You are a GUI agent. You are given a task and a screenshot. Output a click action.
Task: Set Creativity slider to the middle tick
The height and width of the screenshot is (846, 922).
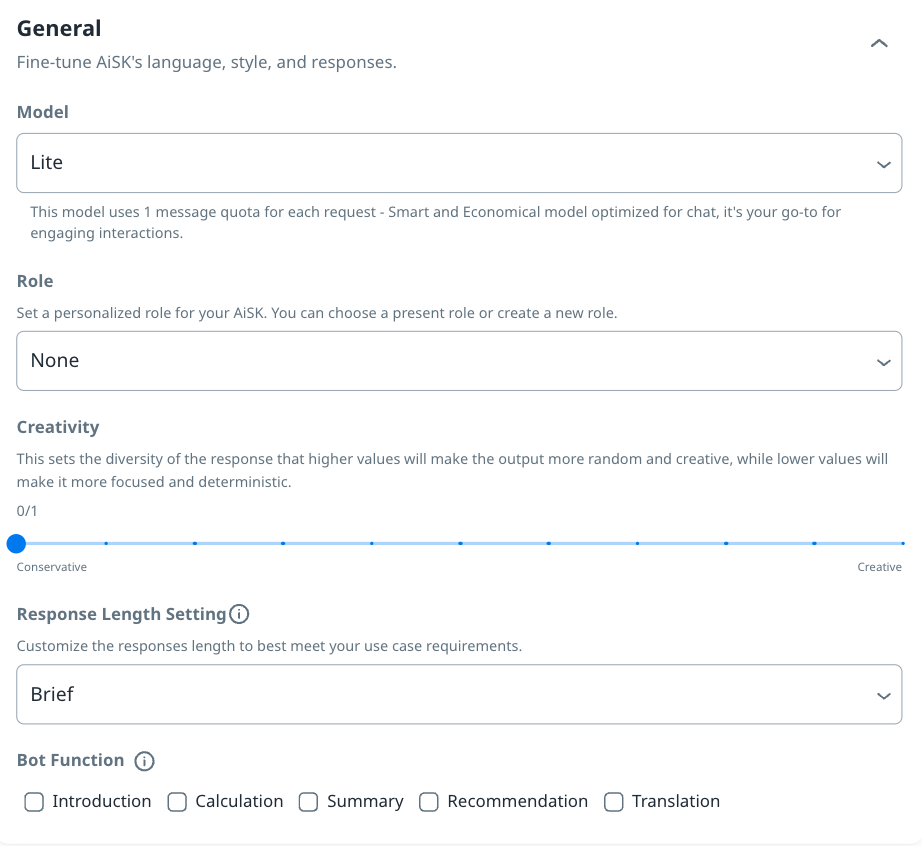tap(460, 544)
